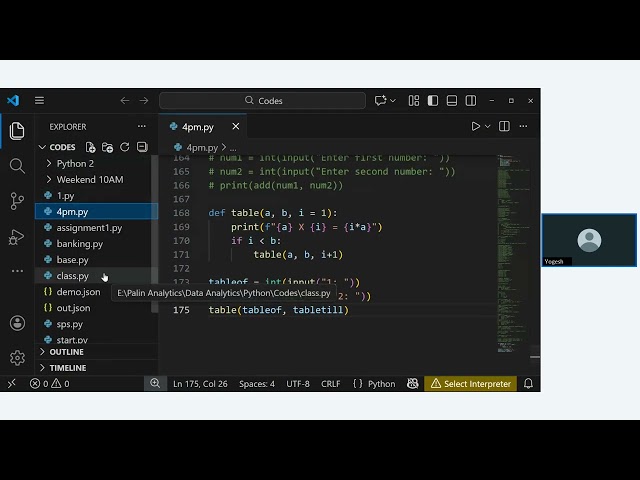Screen dimensions: 640x480
Task: Open banking.py from the Explorer
Action: tap(96, 244)
